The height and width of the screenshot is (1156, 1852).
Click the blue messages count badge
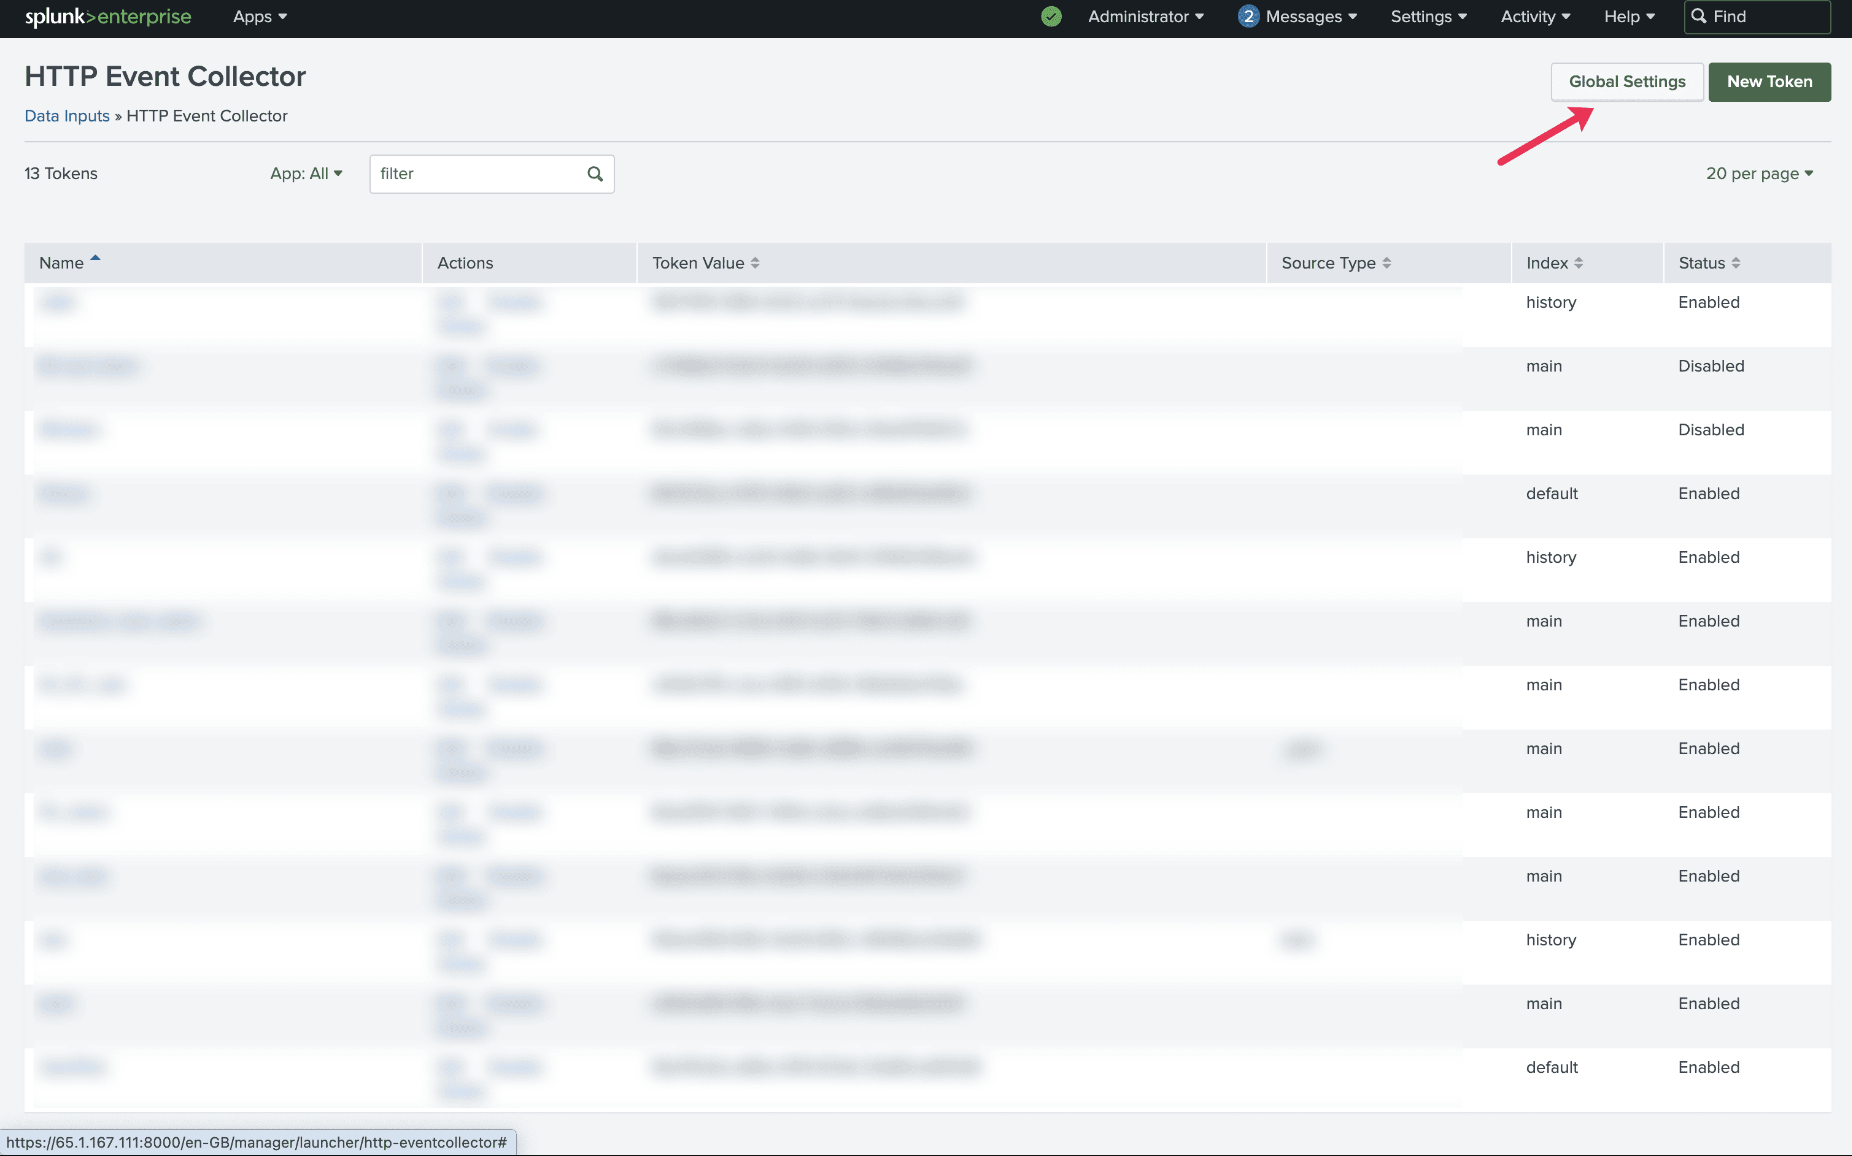(x=1248, y=17)
